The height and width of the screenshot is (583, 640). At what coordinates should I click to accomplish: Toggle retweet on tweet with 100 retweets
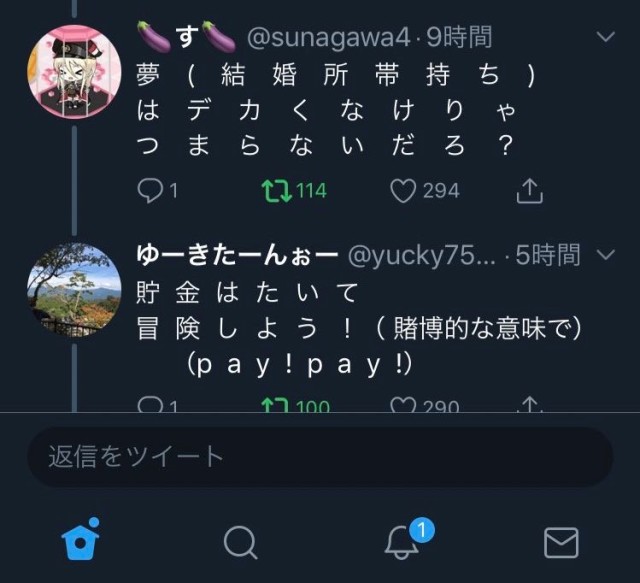point(276,405)
